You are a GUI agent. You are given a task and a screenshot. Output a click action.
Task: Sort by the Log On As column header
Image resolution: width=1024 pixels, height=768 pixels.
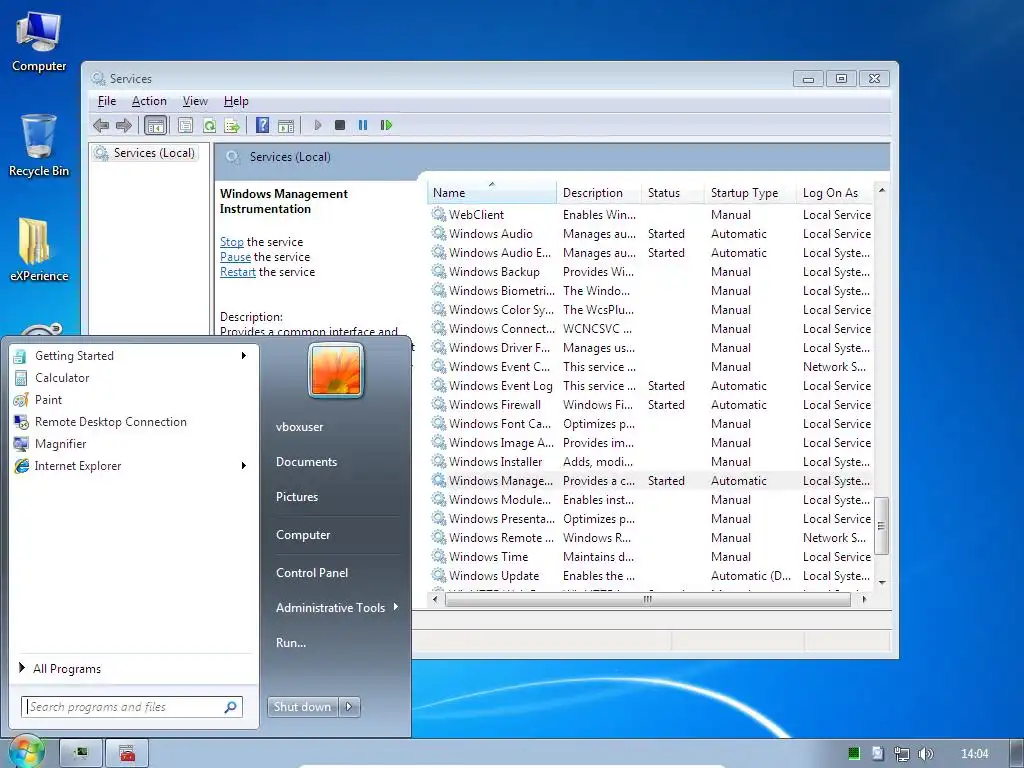pos(835,193)
